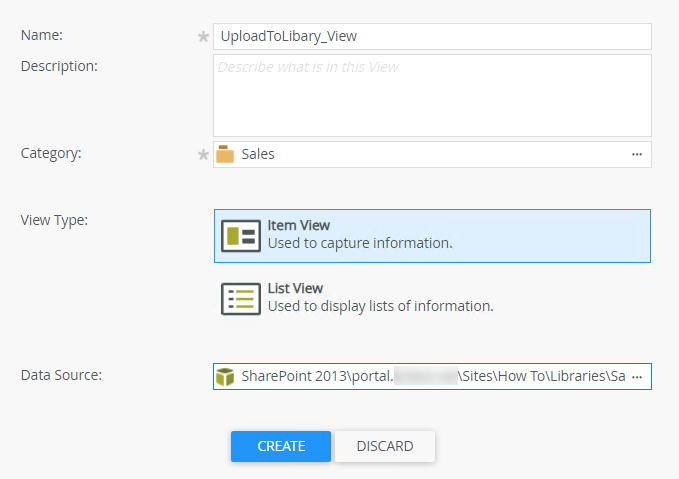Click the required asterisk beside Name
The height and width of the screenshot is (479, 679).
pyautogui.click(x=204, y=37)
